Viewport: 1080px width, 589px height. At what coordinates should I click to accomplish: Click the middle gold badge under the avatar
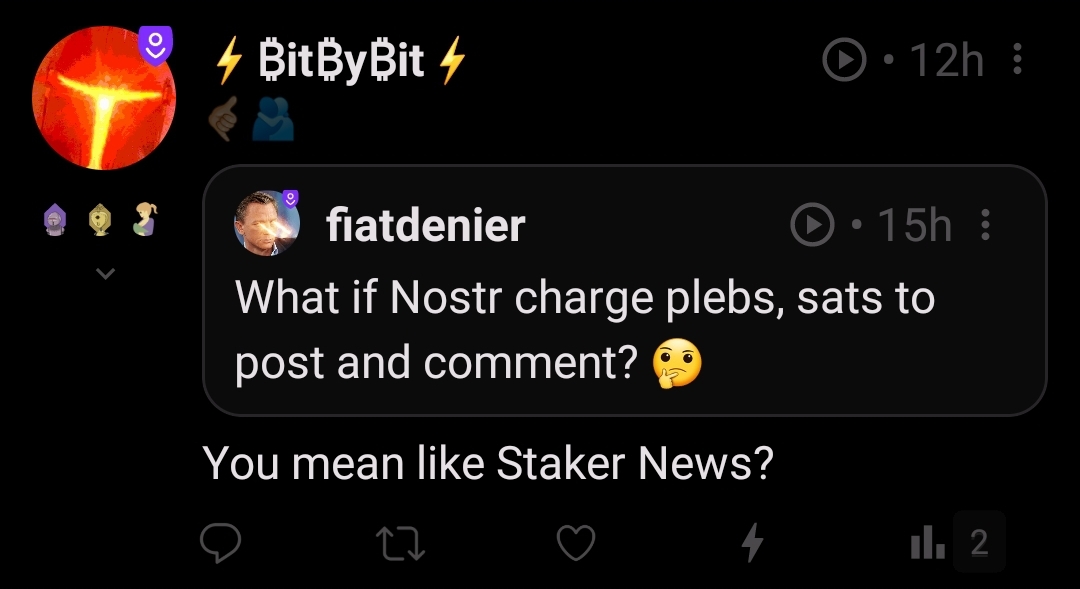pos(100,220)
